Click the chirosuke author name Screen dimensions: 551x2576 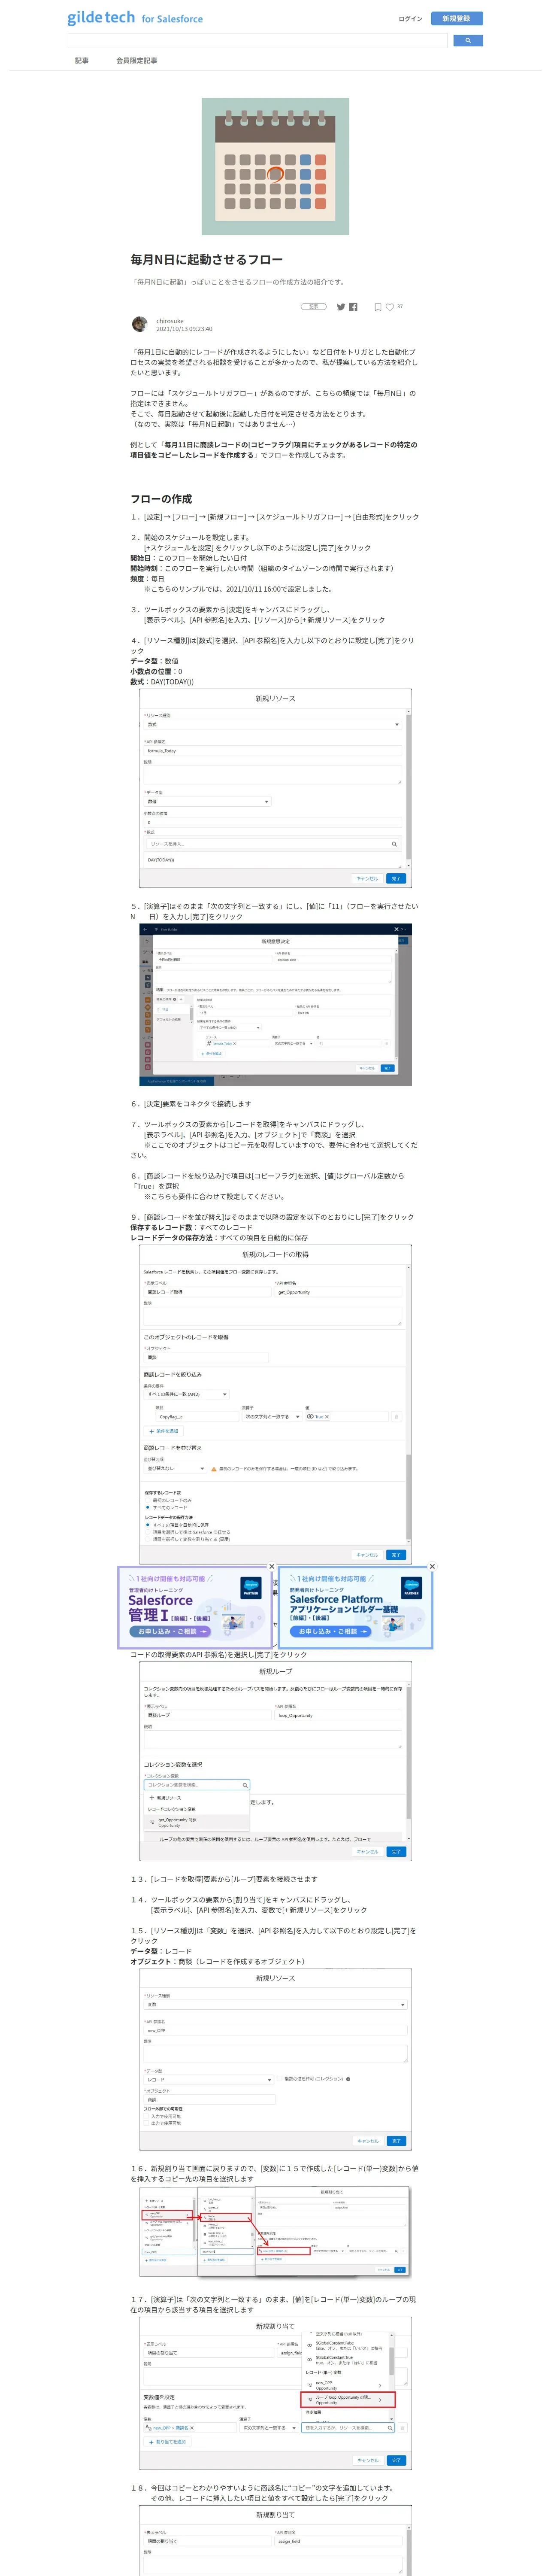click(x=170, y=321)
